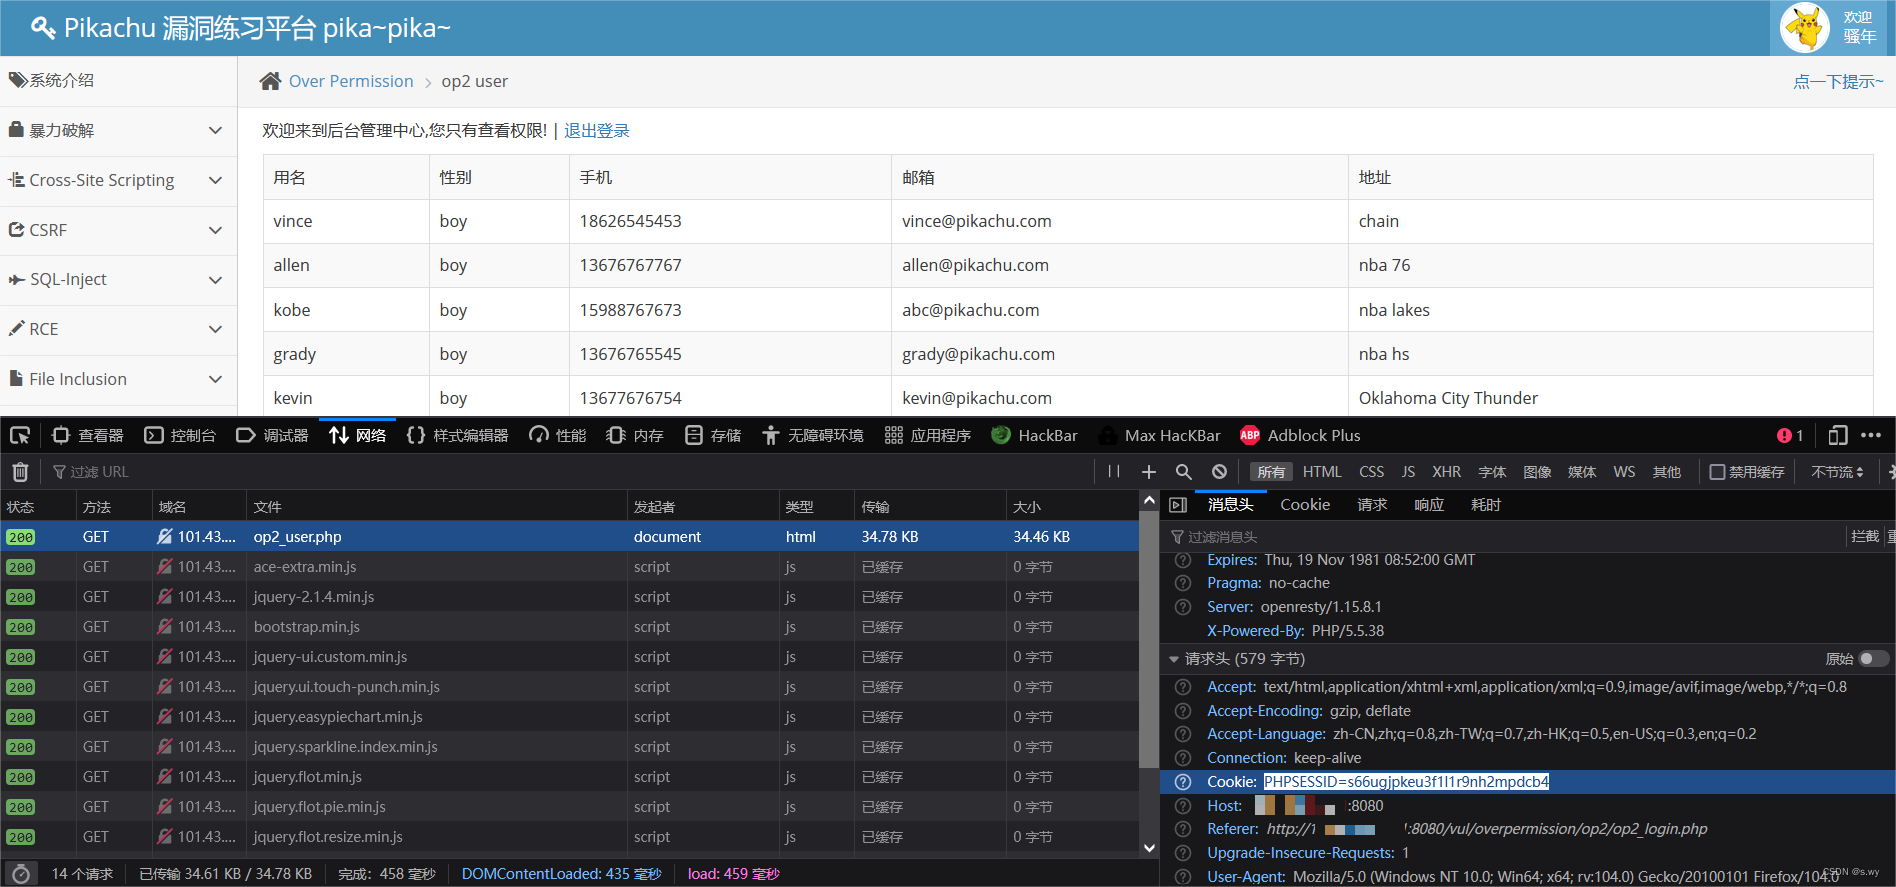Click the home icon in breadcrumb

tap(270, 82)
